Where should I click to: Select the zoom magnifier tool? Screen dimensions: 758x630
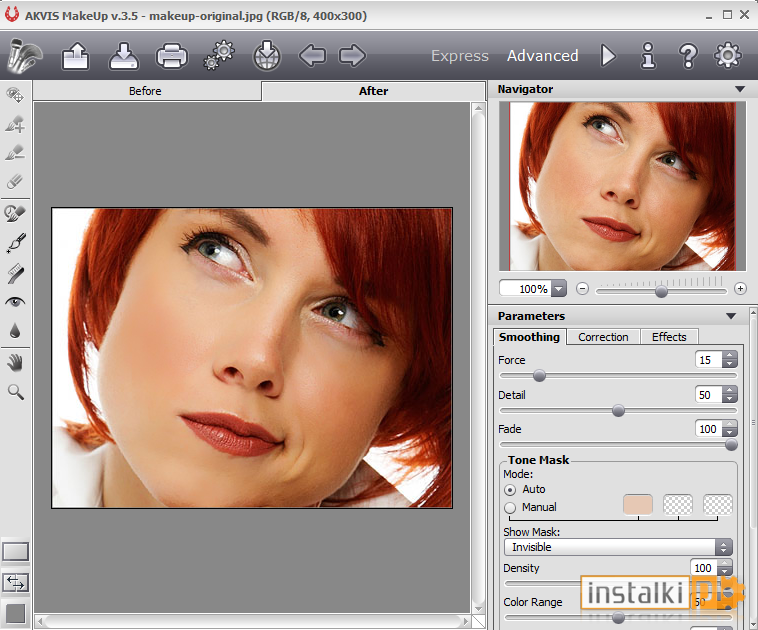(x=15, y=392)
